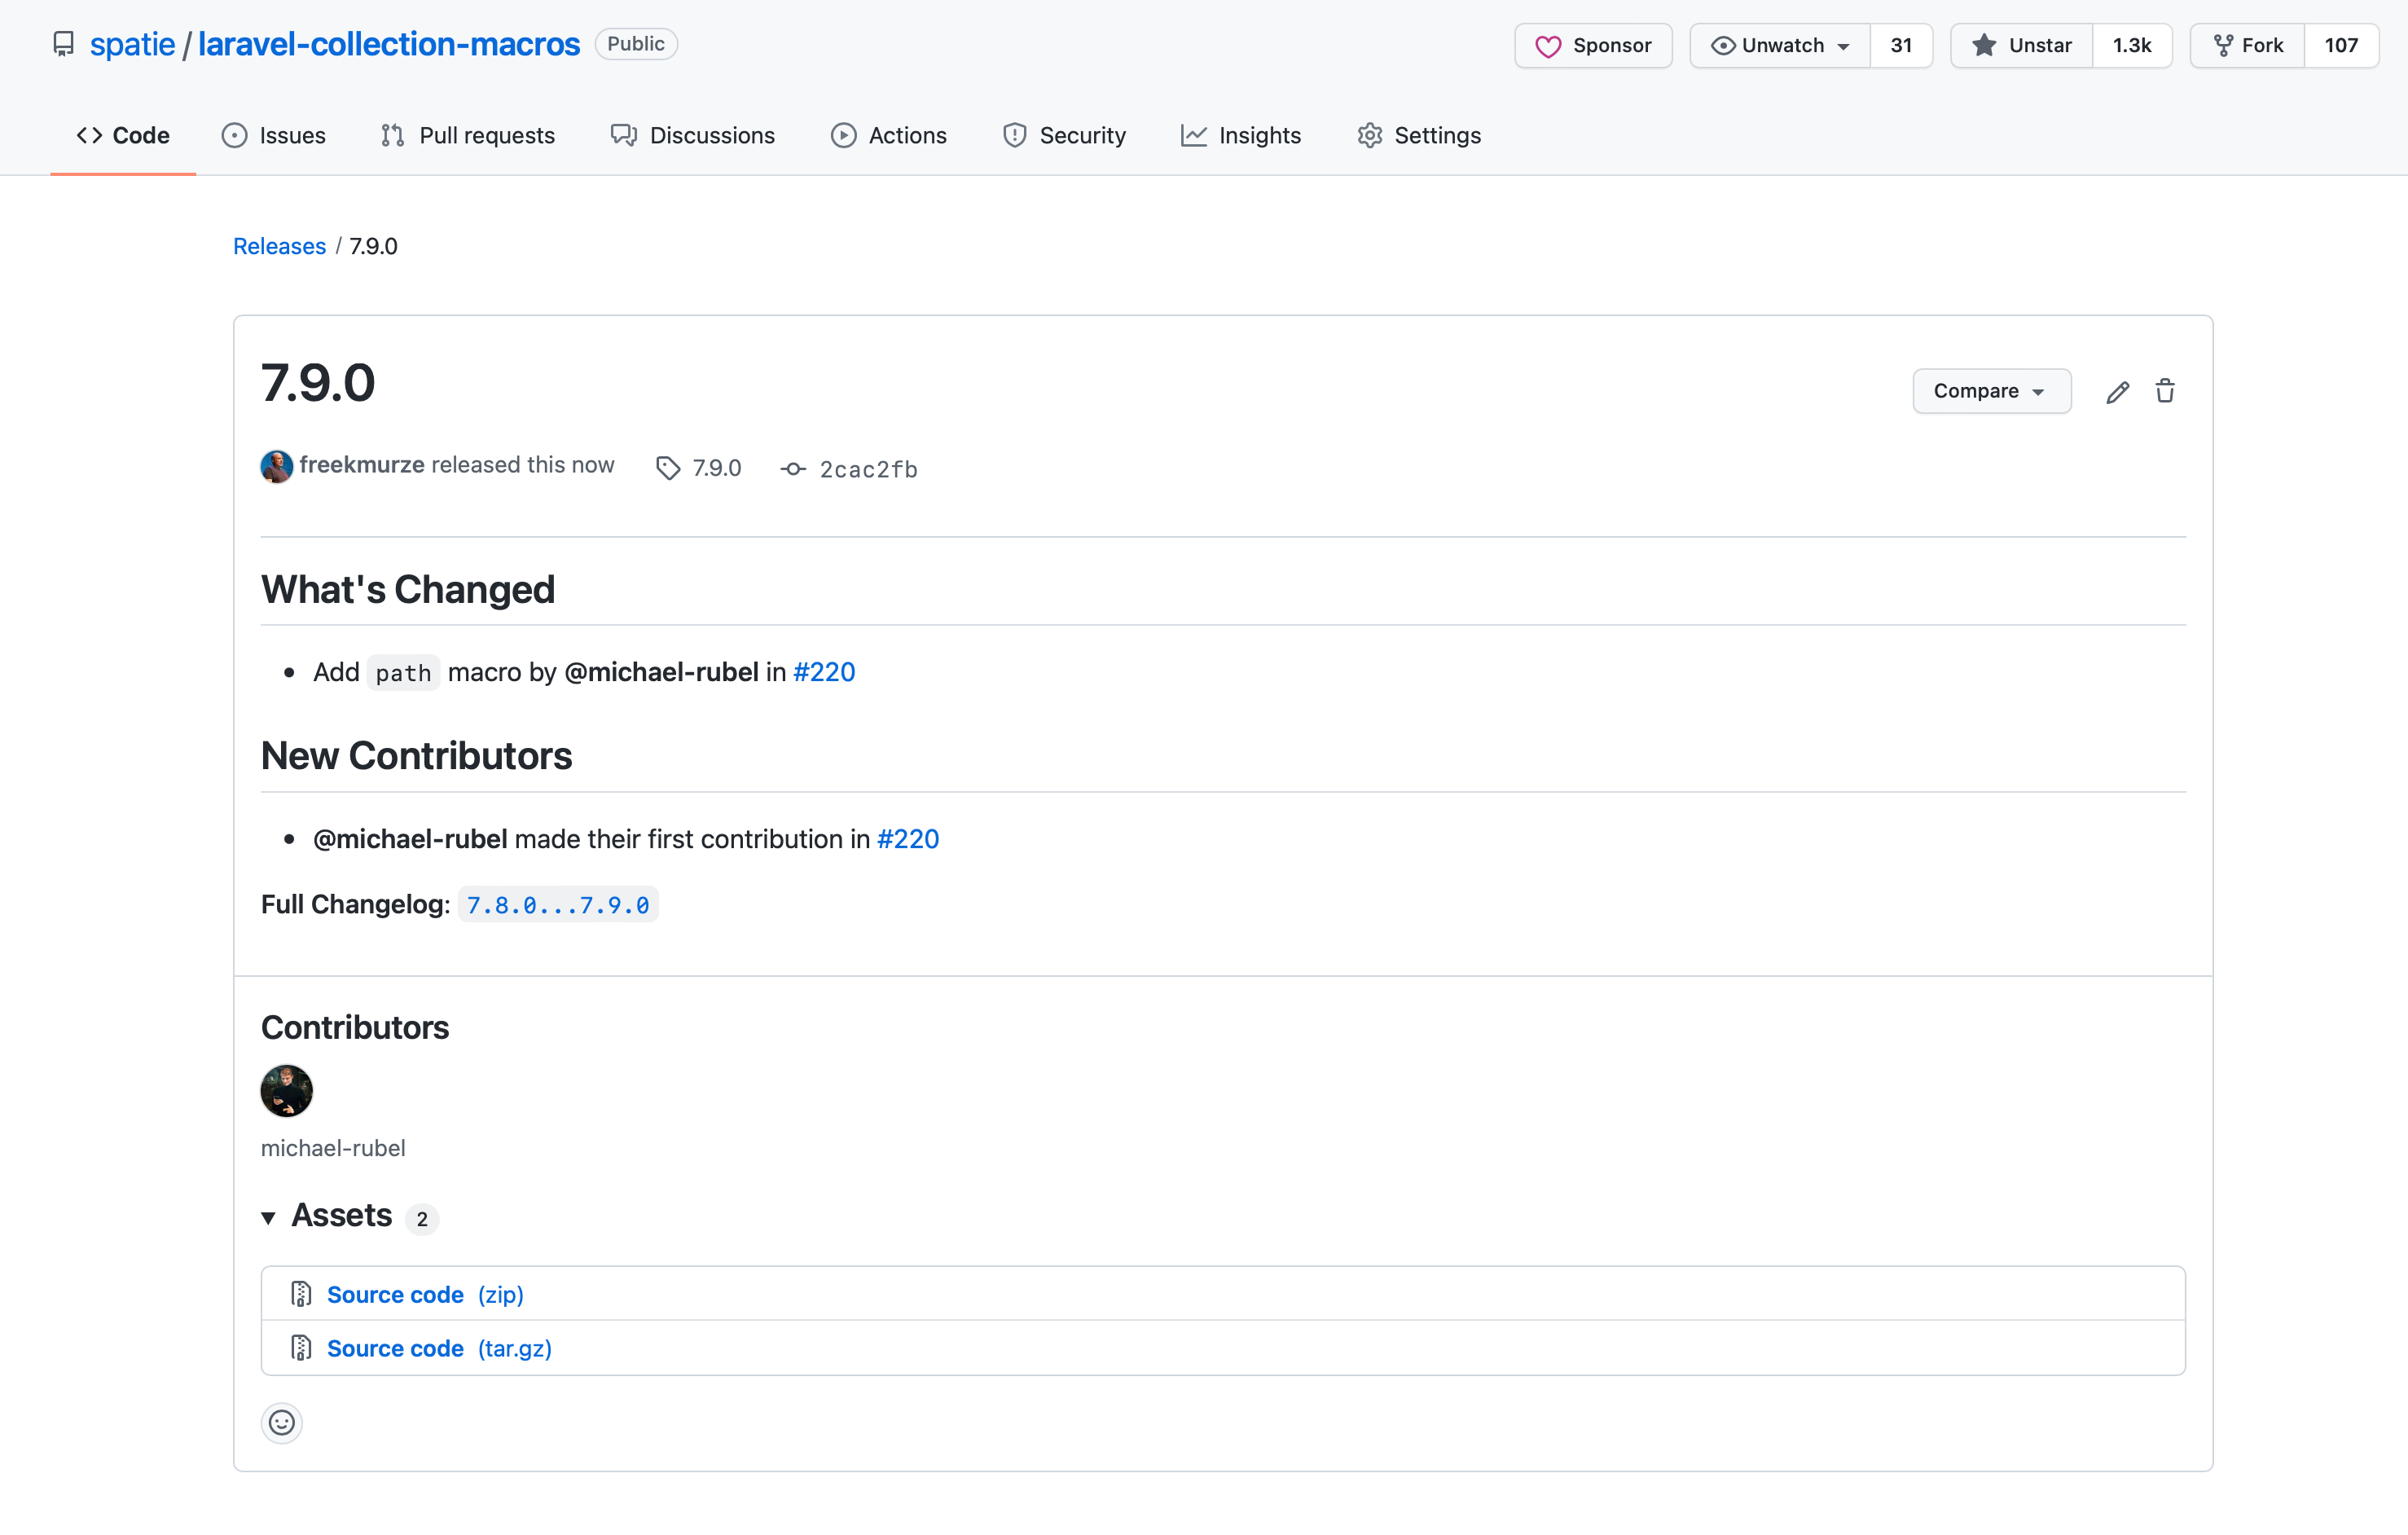Open #220 link under New Contributors
The image size is (2408, 1535).
[908, 839]
